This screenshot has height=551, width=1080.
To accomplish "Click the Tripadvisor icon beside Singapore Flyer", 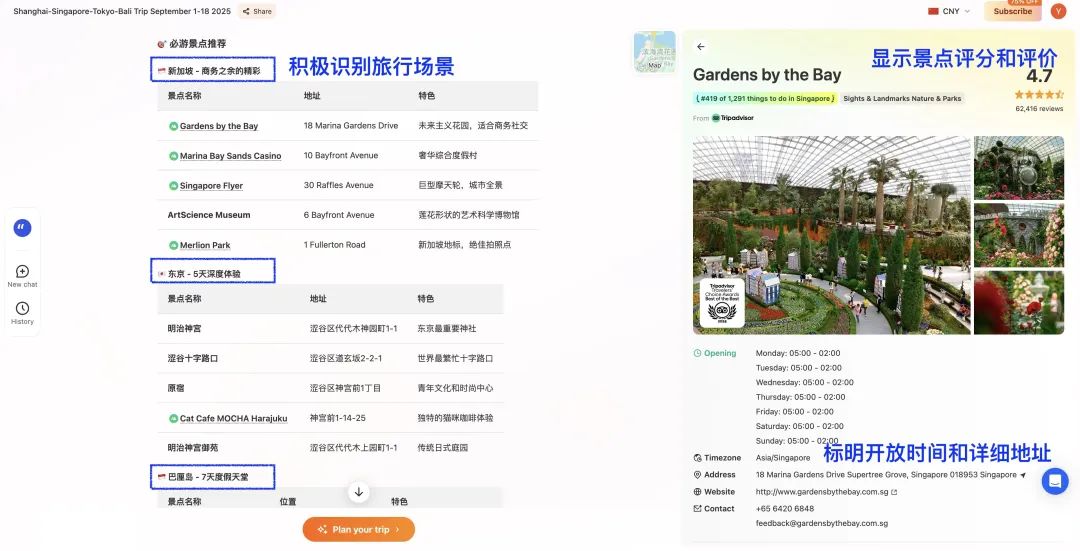I will point(174,186).
